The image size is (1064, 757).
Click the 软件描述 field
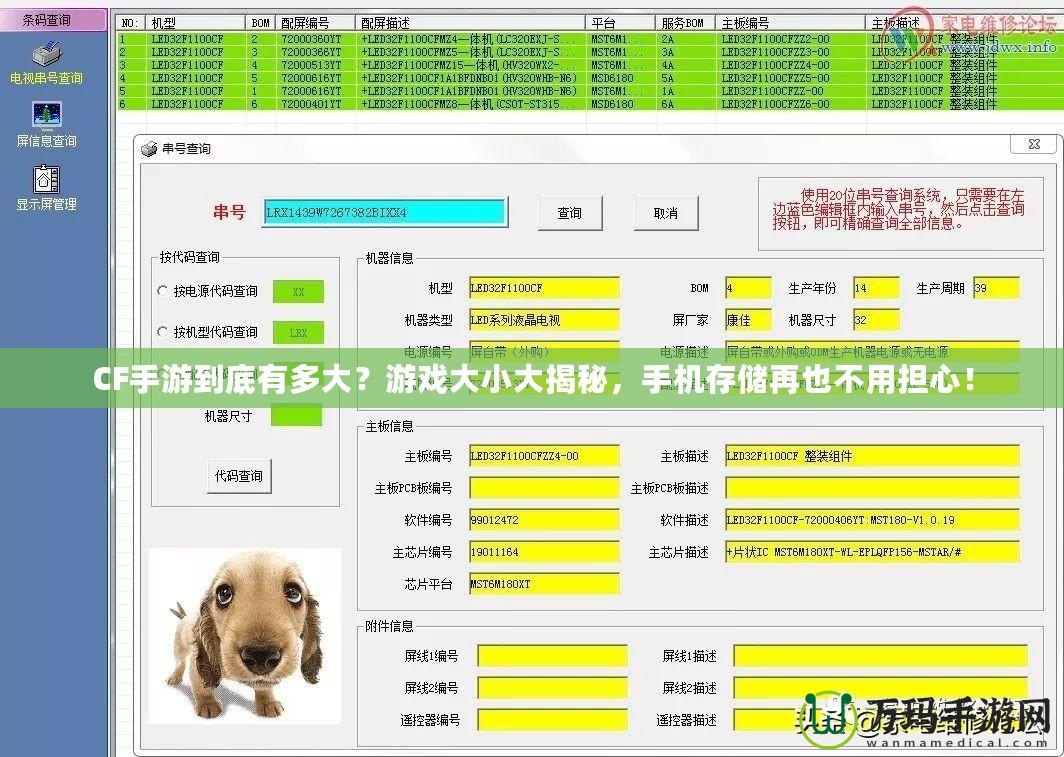872,520
